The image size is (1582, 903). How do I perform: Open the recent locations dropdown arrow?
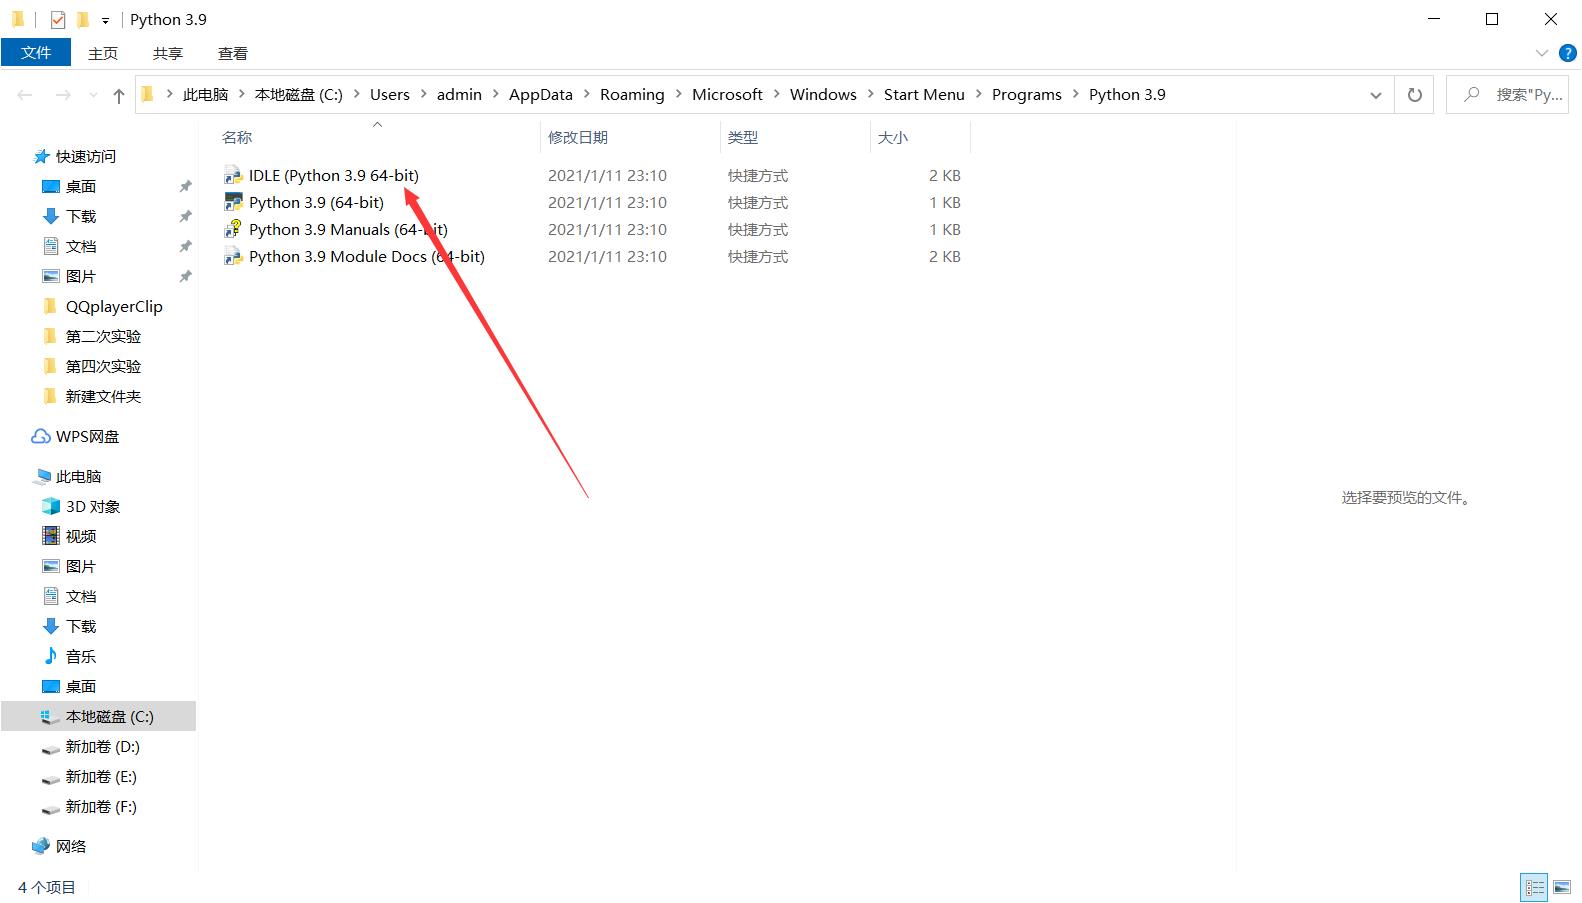[x=94, y=95]
